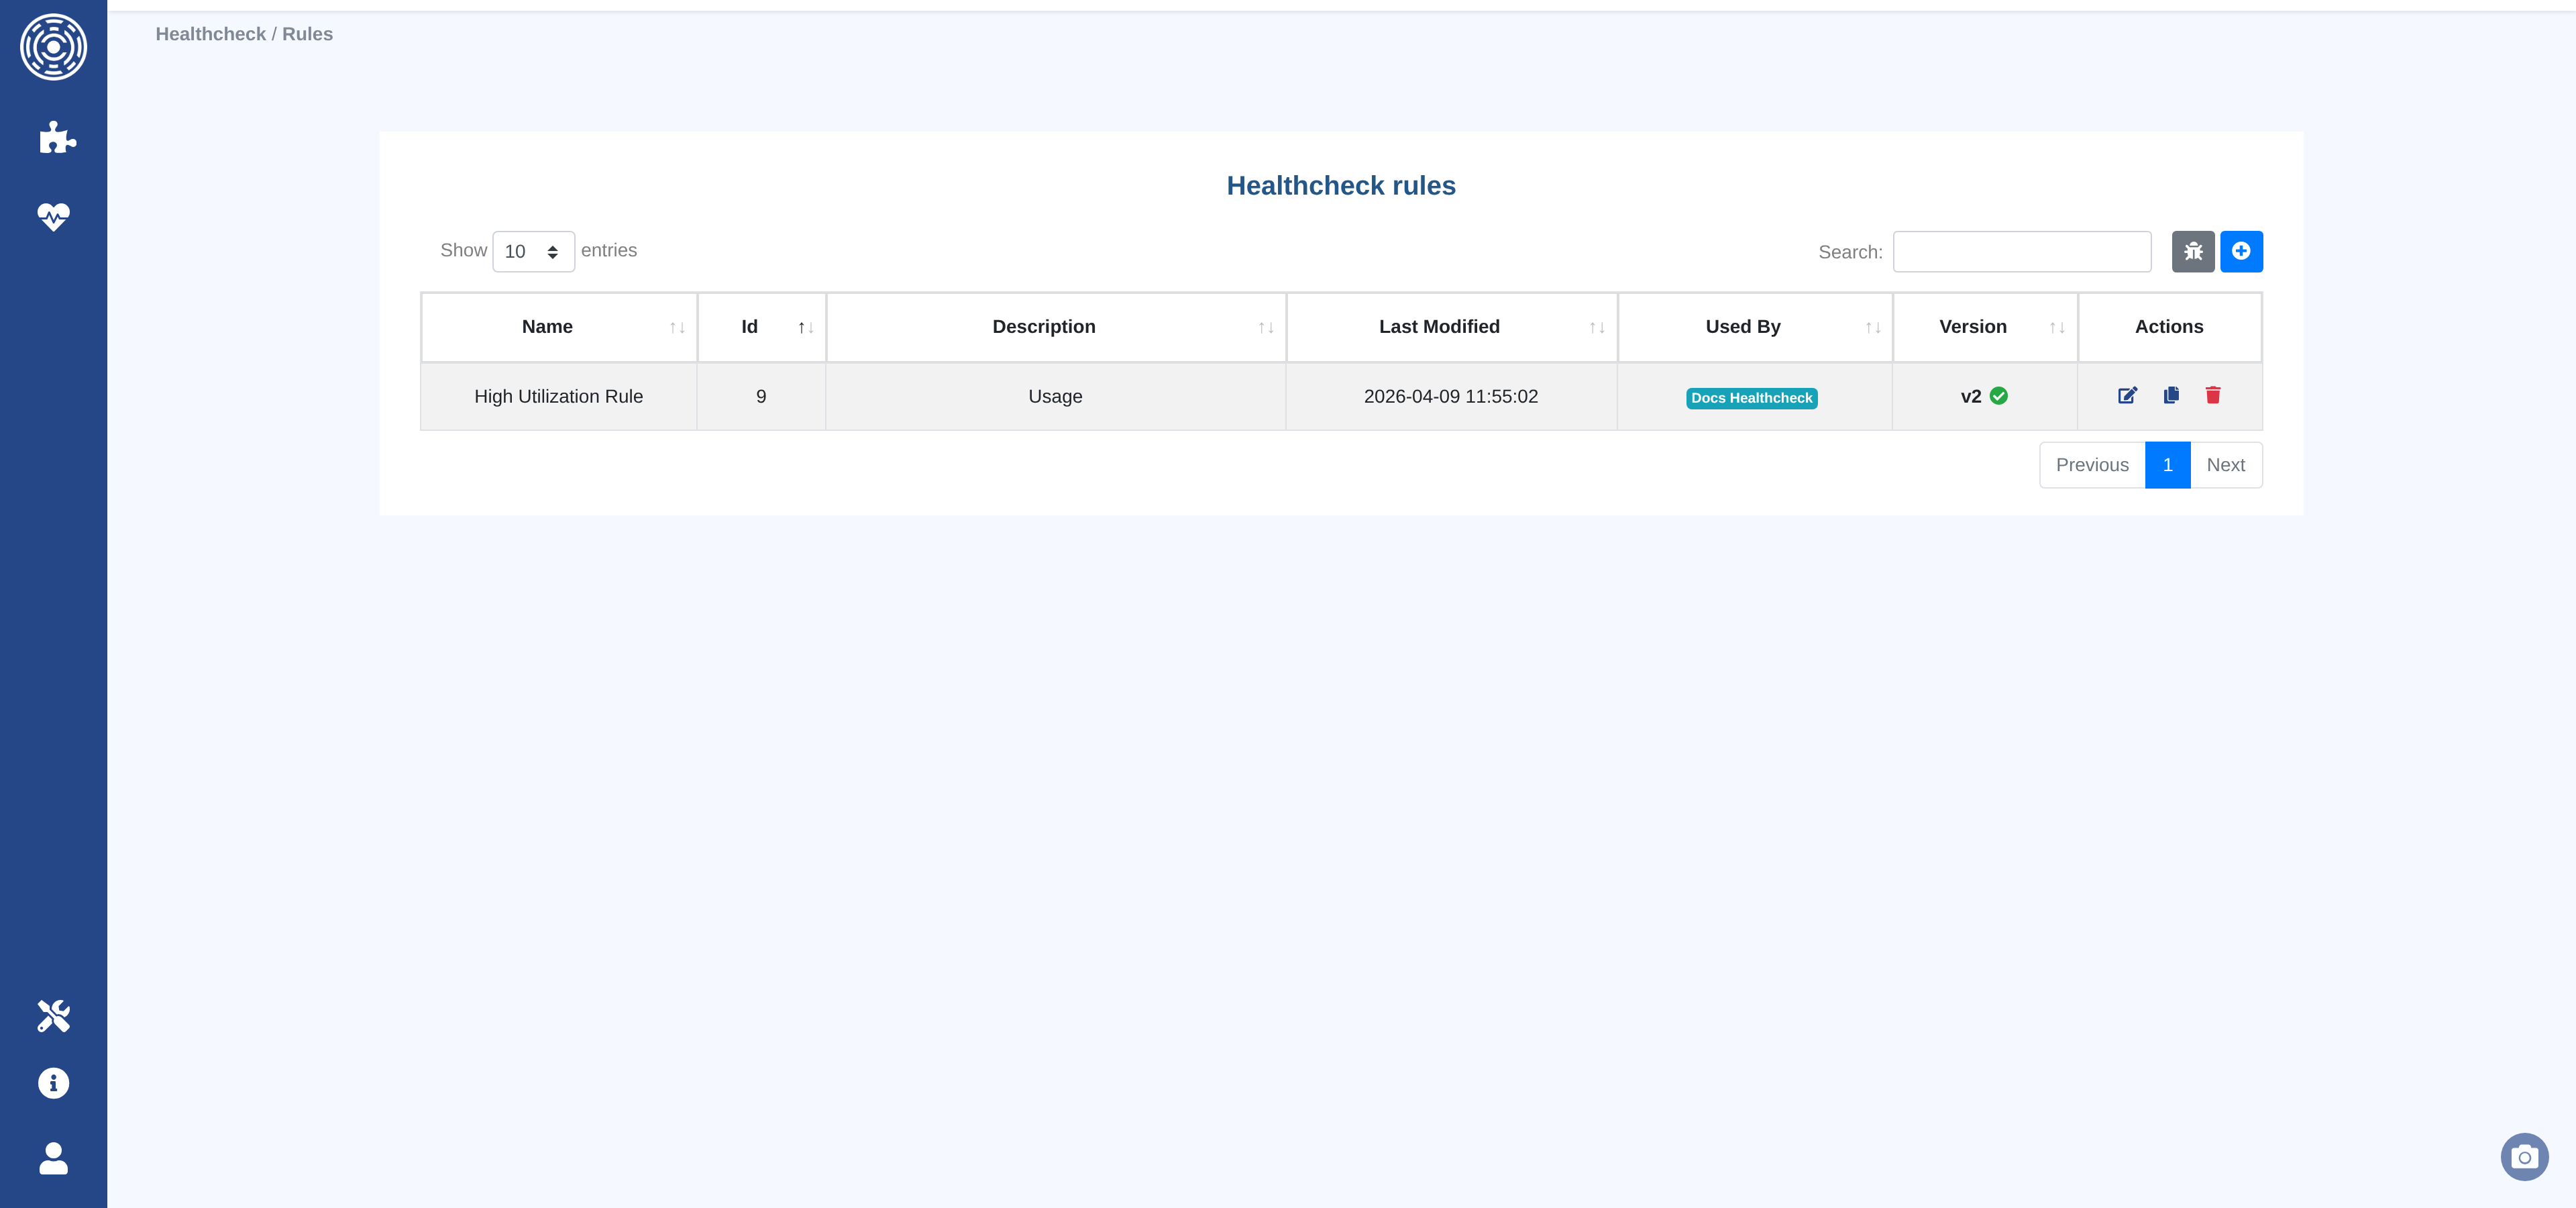This screenshot has height=1208, width=2576.
Task: Click the camera screenshot button
Action: tap(2524, 1157)
